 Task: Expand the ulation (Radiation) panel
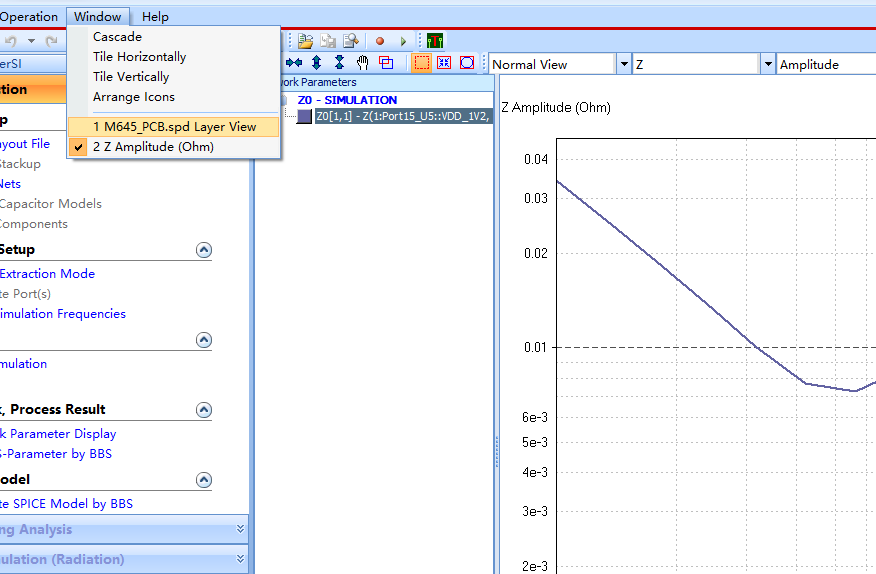[x=123, y=559]
